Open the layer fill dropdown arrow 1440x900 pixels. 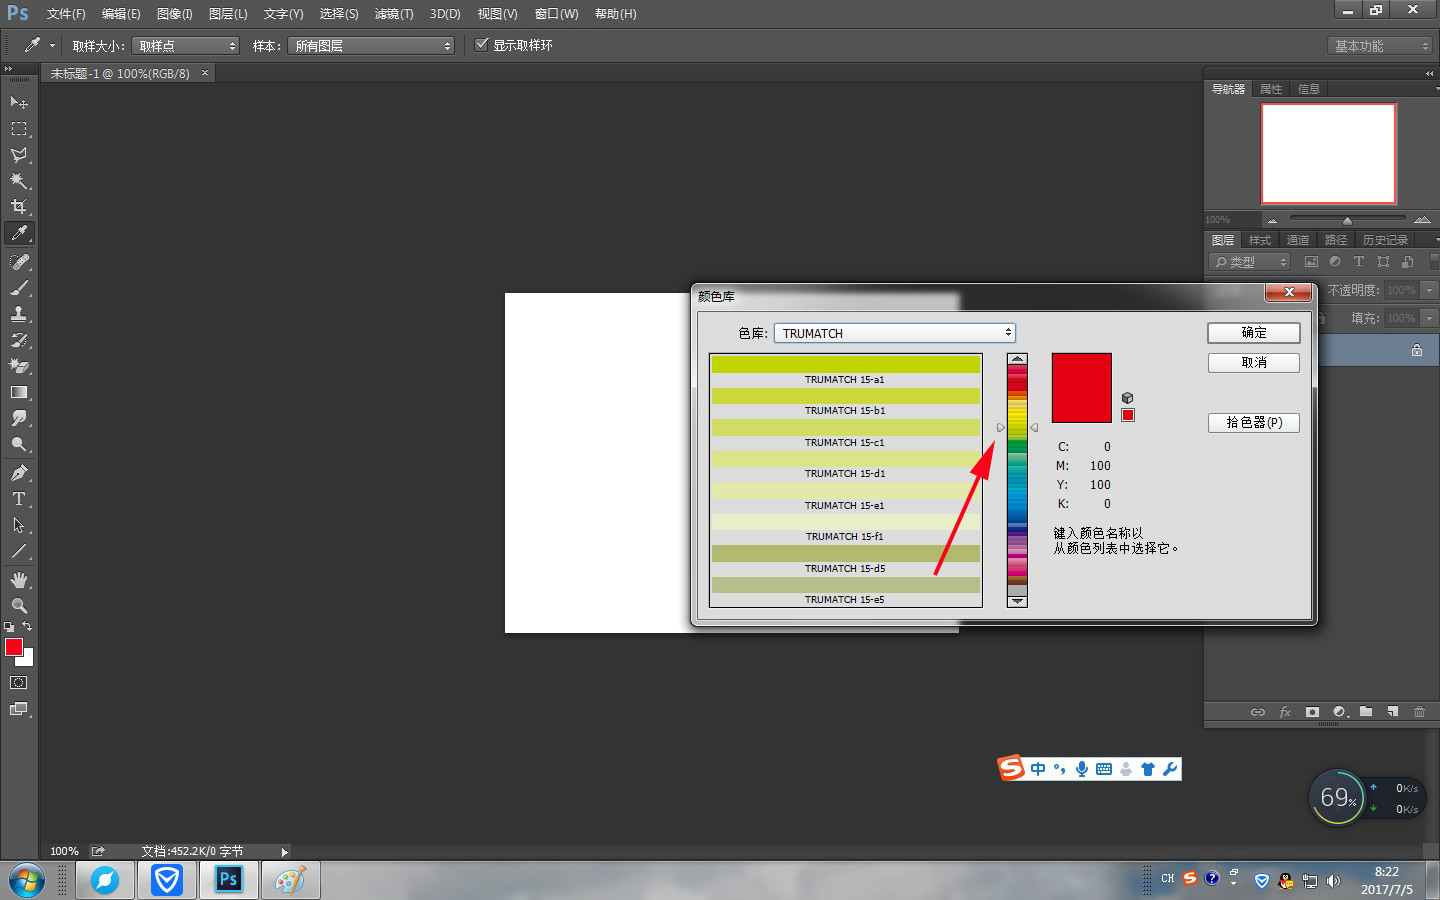[1429, 318]
